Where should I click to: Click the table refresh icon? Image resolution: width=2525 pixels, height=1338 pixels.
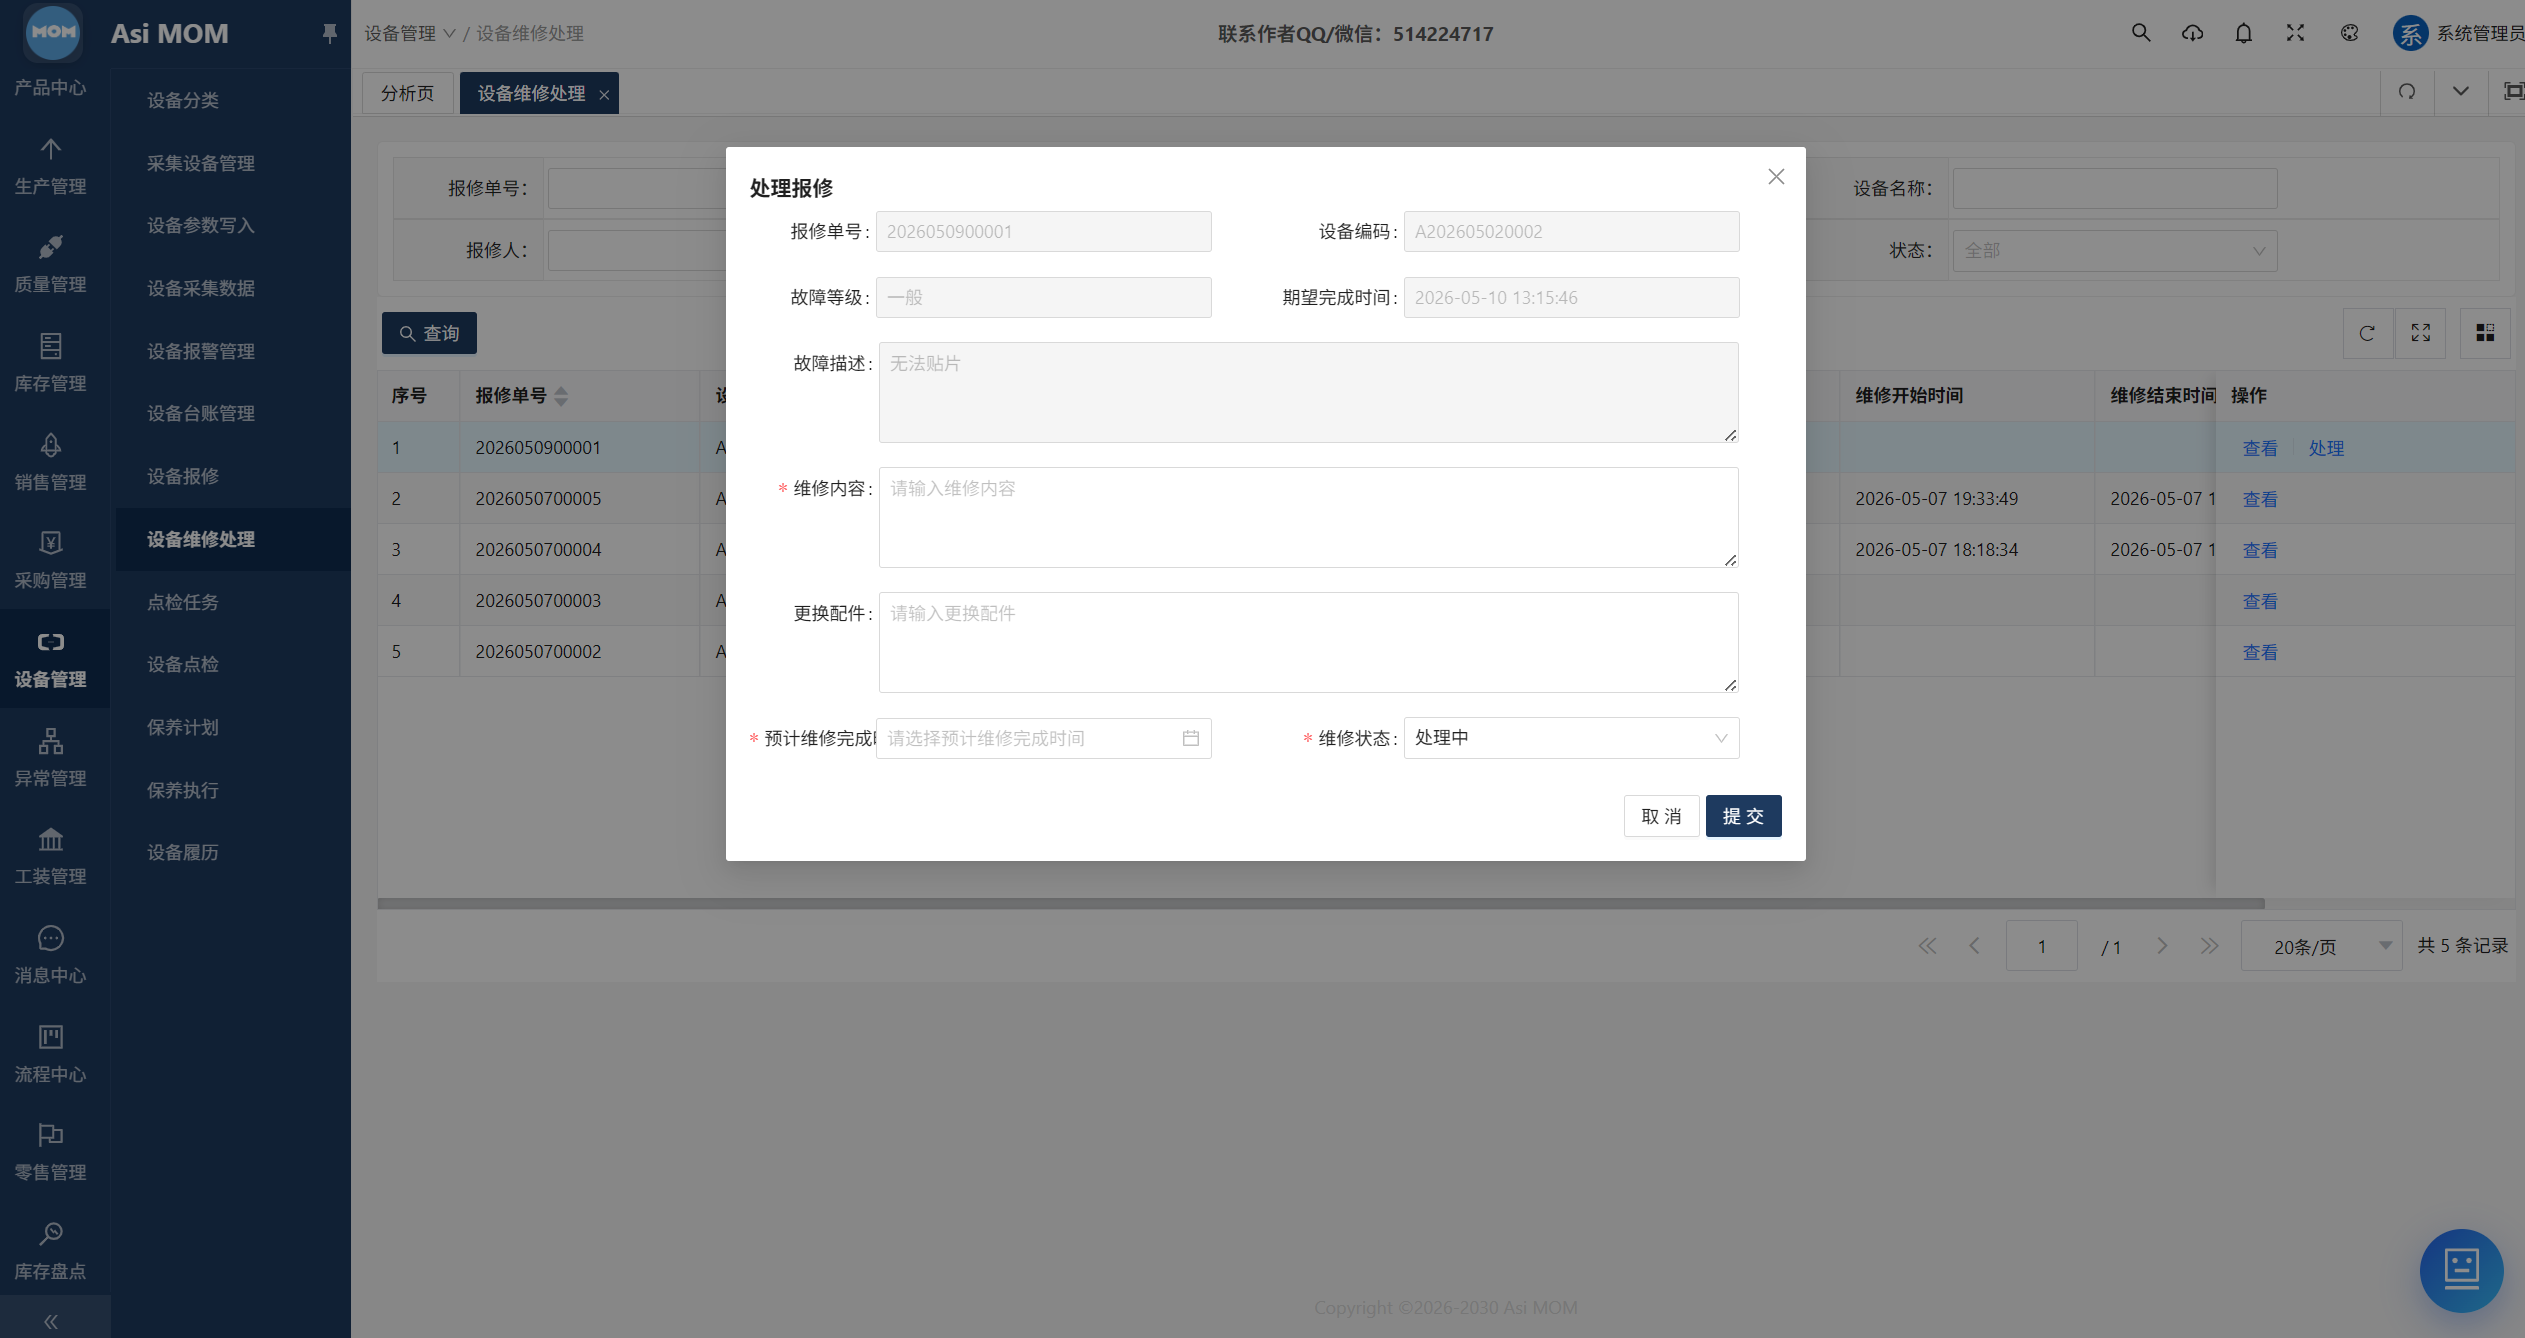[x=2367, y=333]
